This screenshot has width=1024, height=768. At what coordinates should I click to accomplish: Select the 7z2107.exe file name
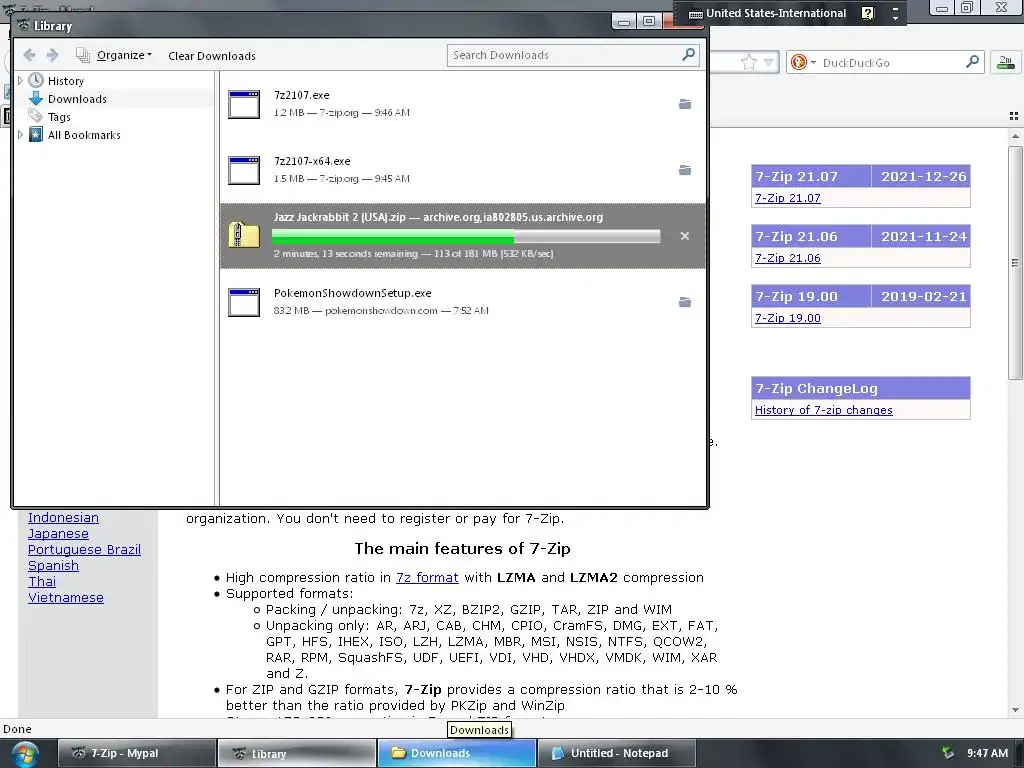[302, 95]
